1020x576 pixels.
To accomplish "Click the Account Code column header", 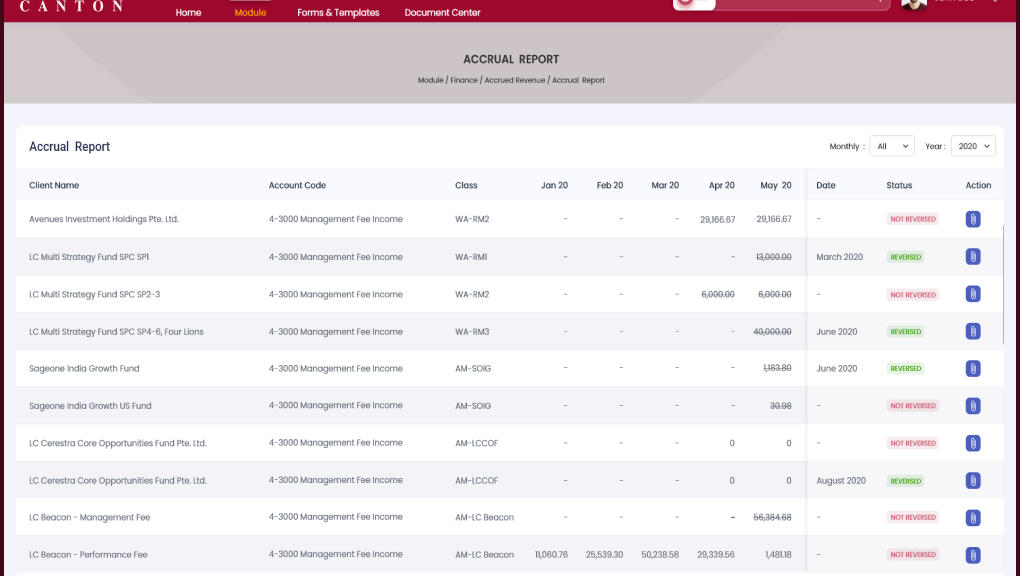I will click(297, 185).
